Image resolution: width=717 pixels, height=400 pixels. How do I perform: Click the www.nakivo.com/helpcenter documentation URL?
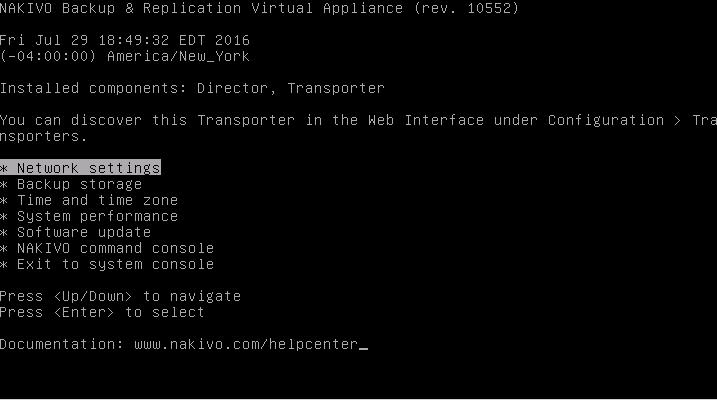point(246,344)
